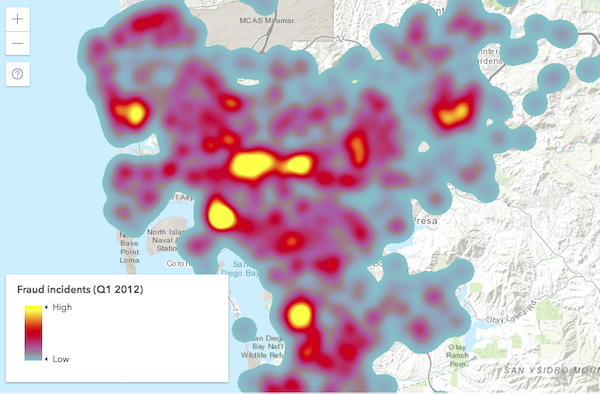Click the 'High' legend label

pos(62,307)
